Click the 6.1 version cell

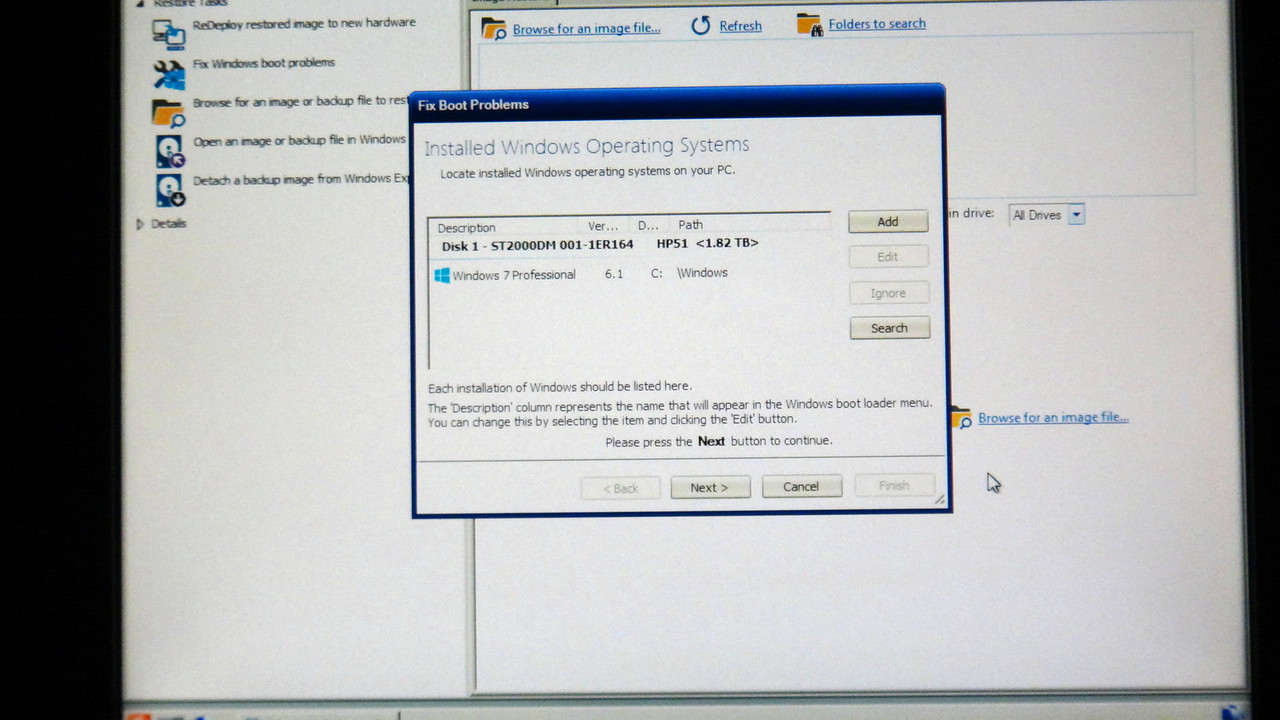click(614, 274)
